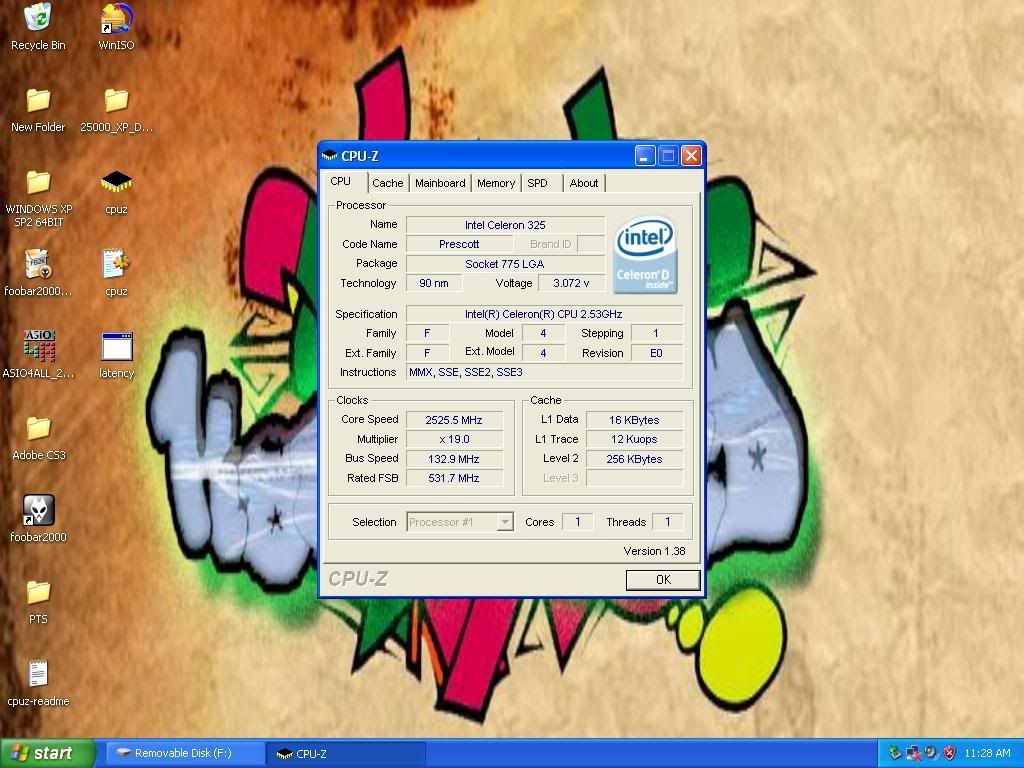This screenshot has height=768, width=1024.
Task: Click the package value "Socket 775 LGA"
Action: (x=505, y=264)
